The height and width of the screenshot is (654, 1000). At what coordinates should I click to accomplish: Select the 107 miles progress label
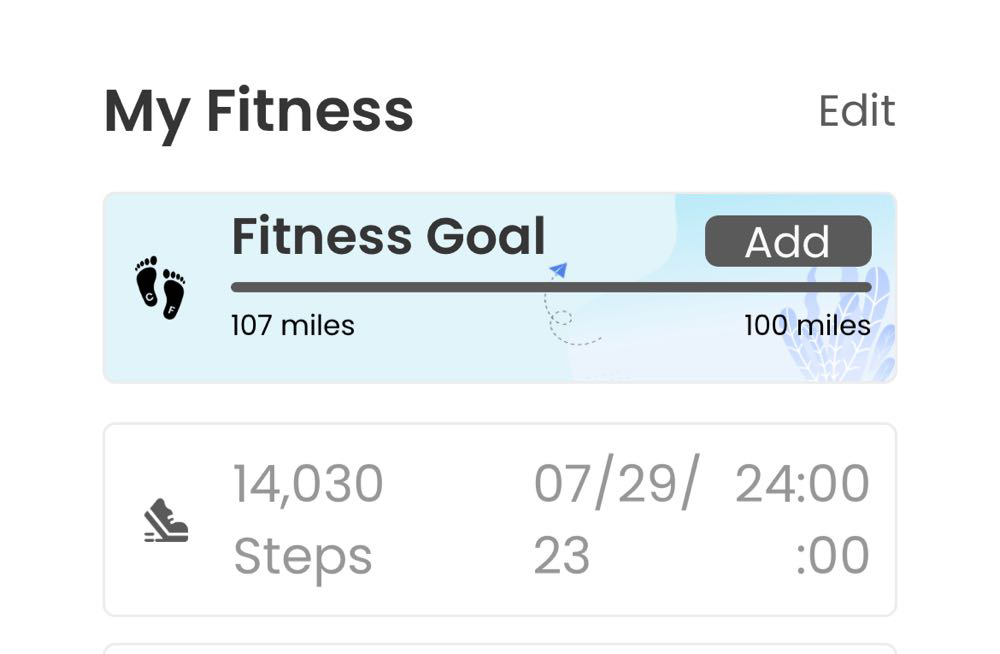293,325
